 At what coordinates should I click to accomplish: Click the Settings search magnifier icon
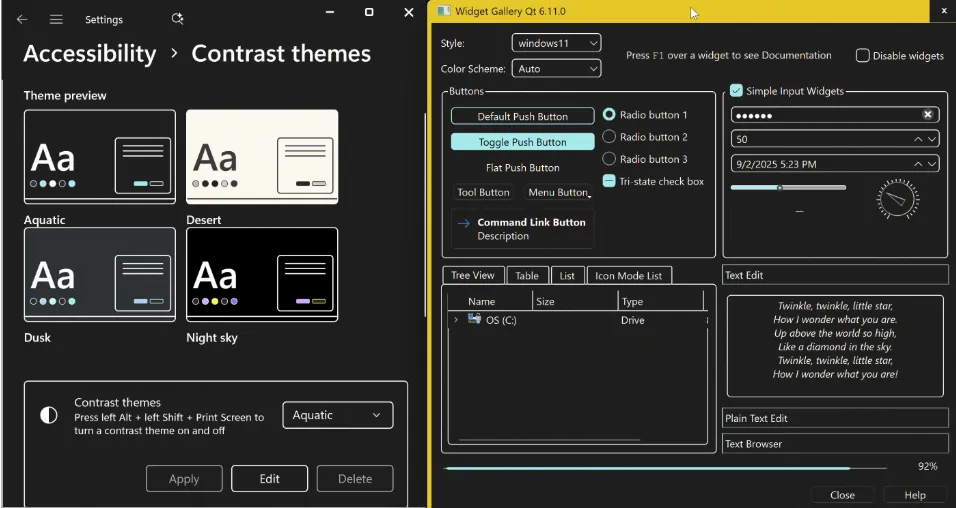click(x=177, y=19)
